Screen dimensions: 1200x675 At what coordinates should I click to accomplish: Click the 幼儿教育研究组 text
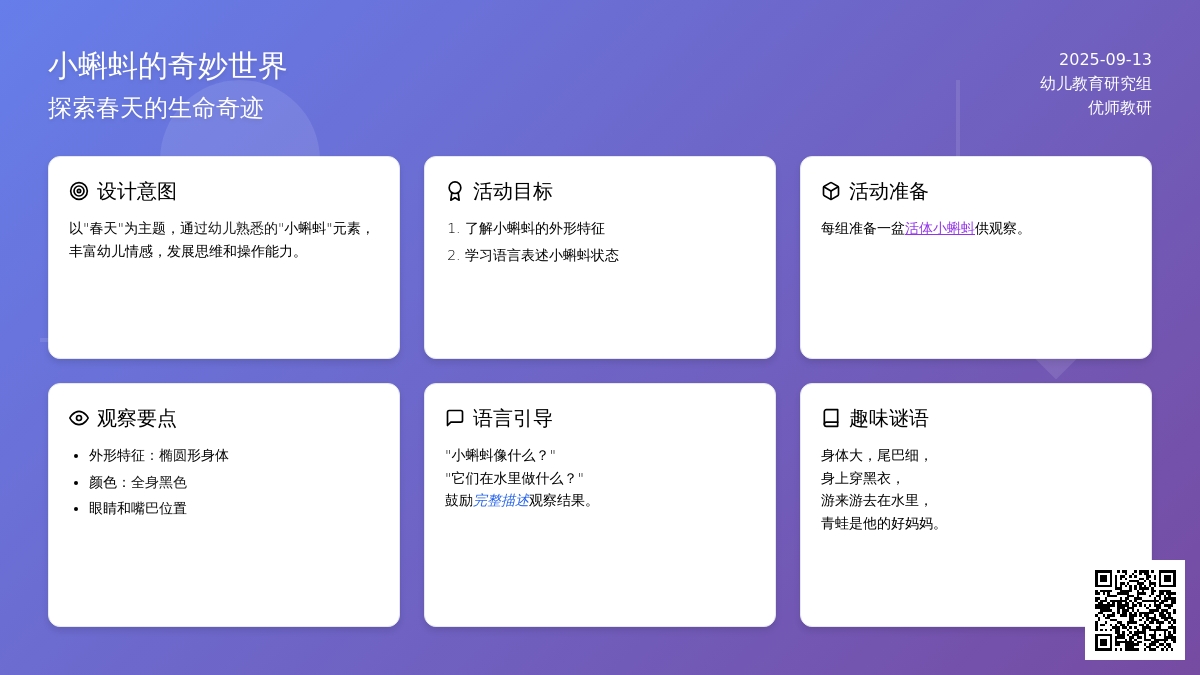pos(1095,83)
